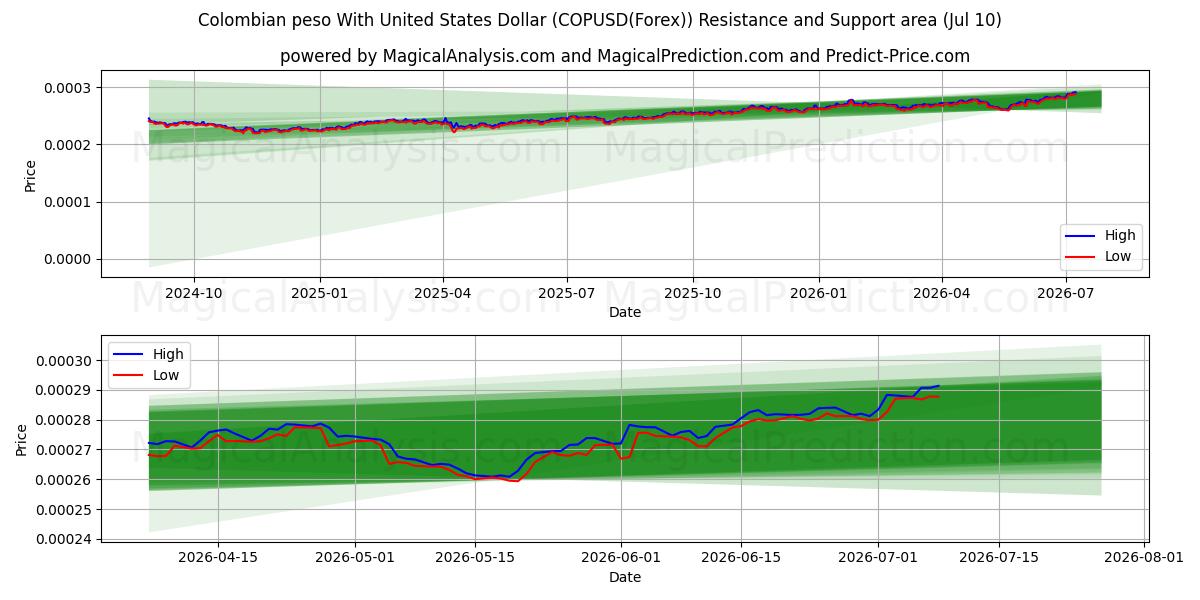Click the top chart y-axis value 0.0001
This screenshot has width=1200, height=600.
click(69, 202)
